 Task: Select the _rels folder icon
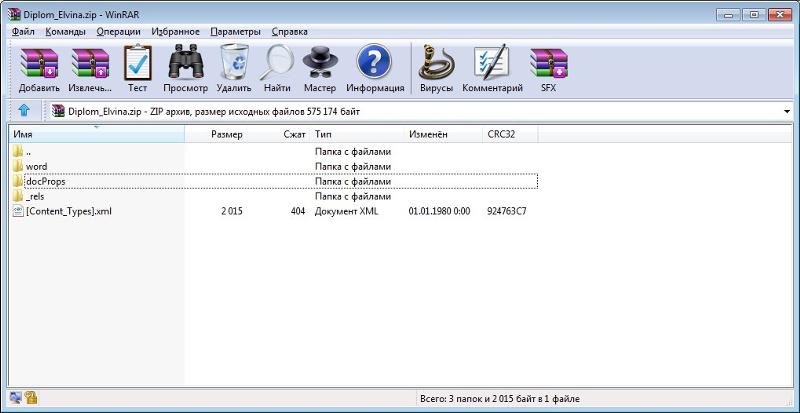click(x=18, y=196)
